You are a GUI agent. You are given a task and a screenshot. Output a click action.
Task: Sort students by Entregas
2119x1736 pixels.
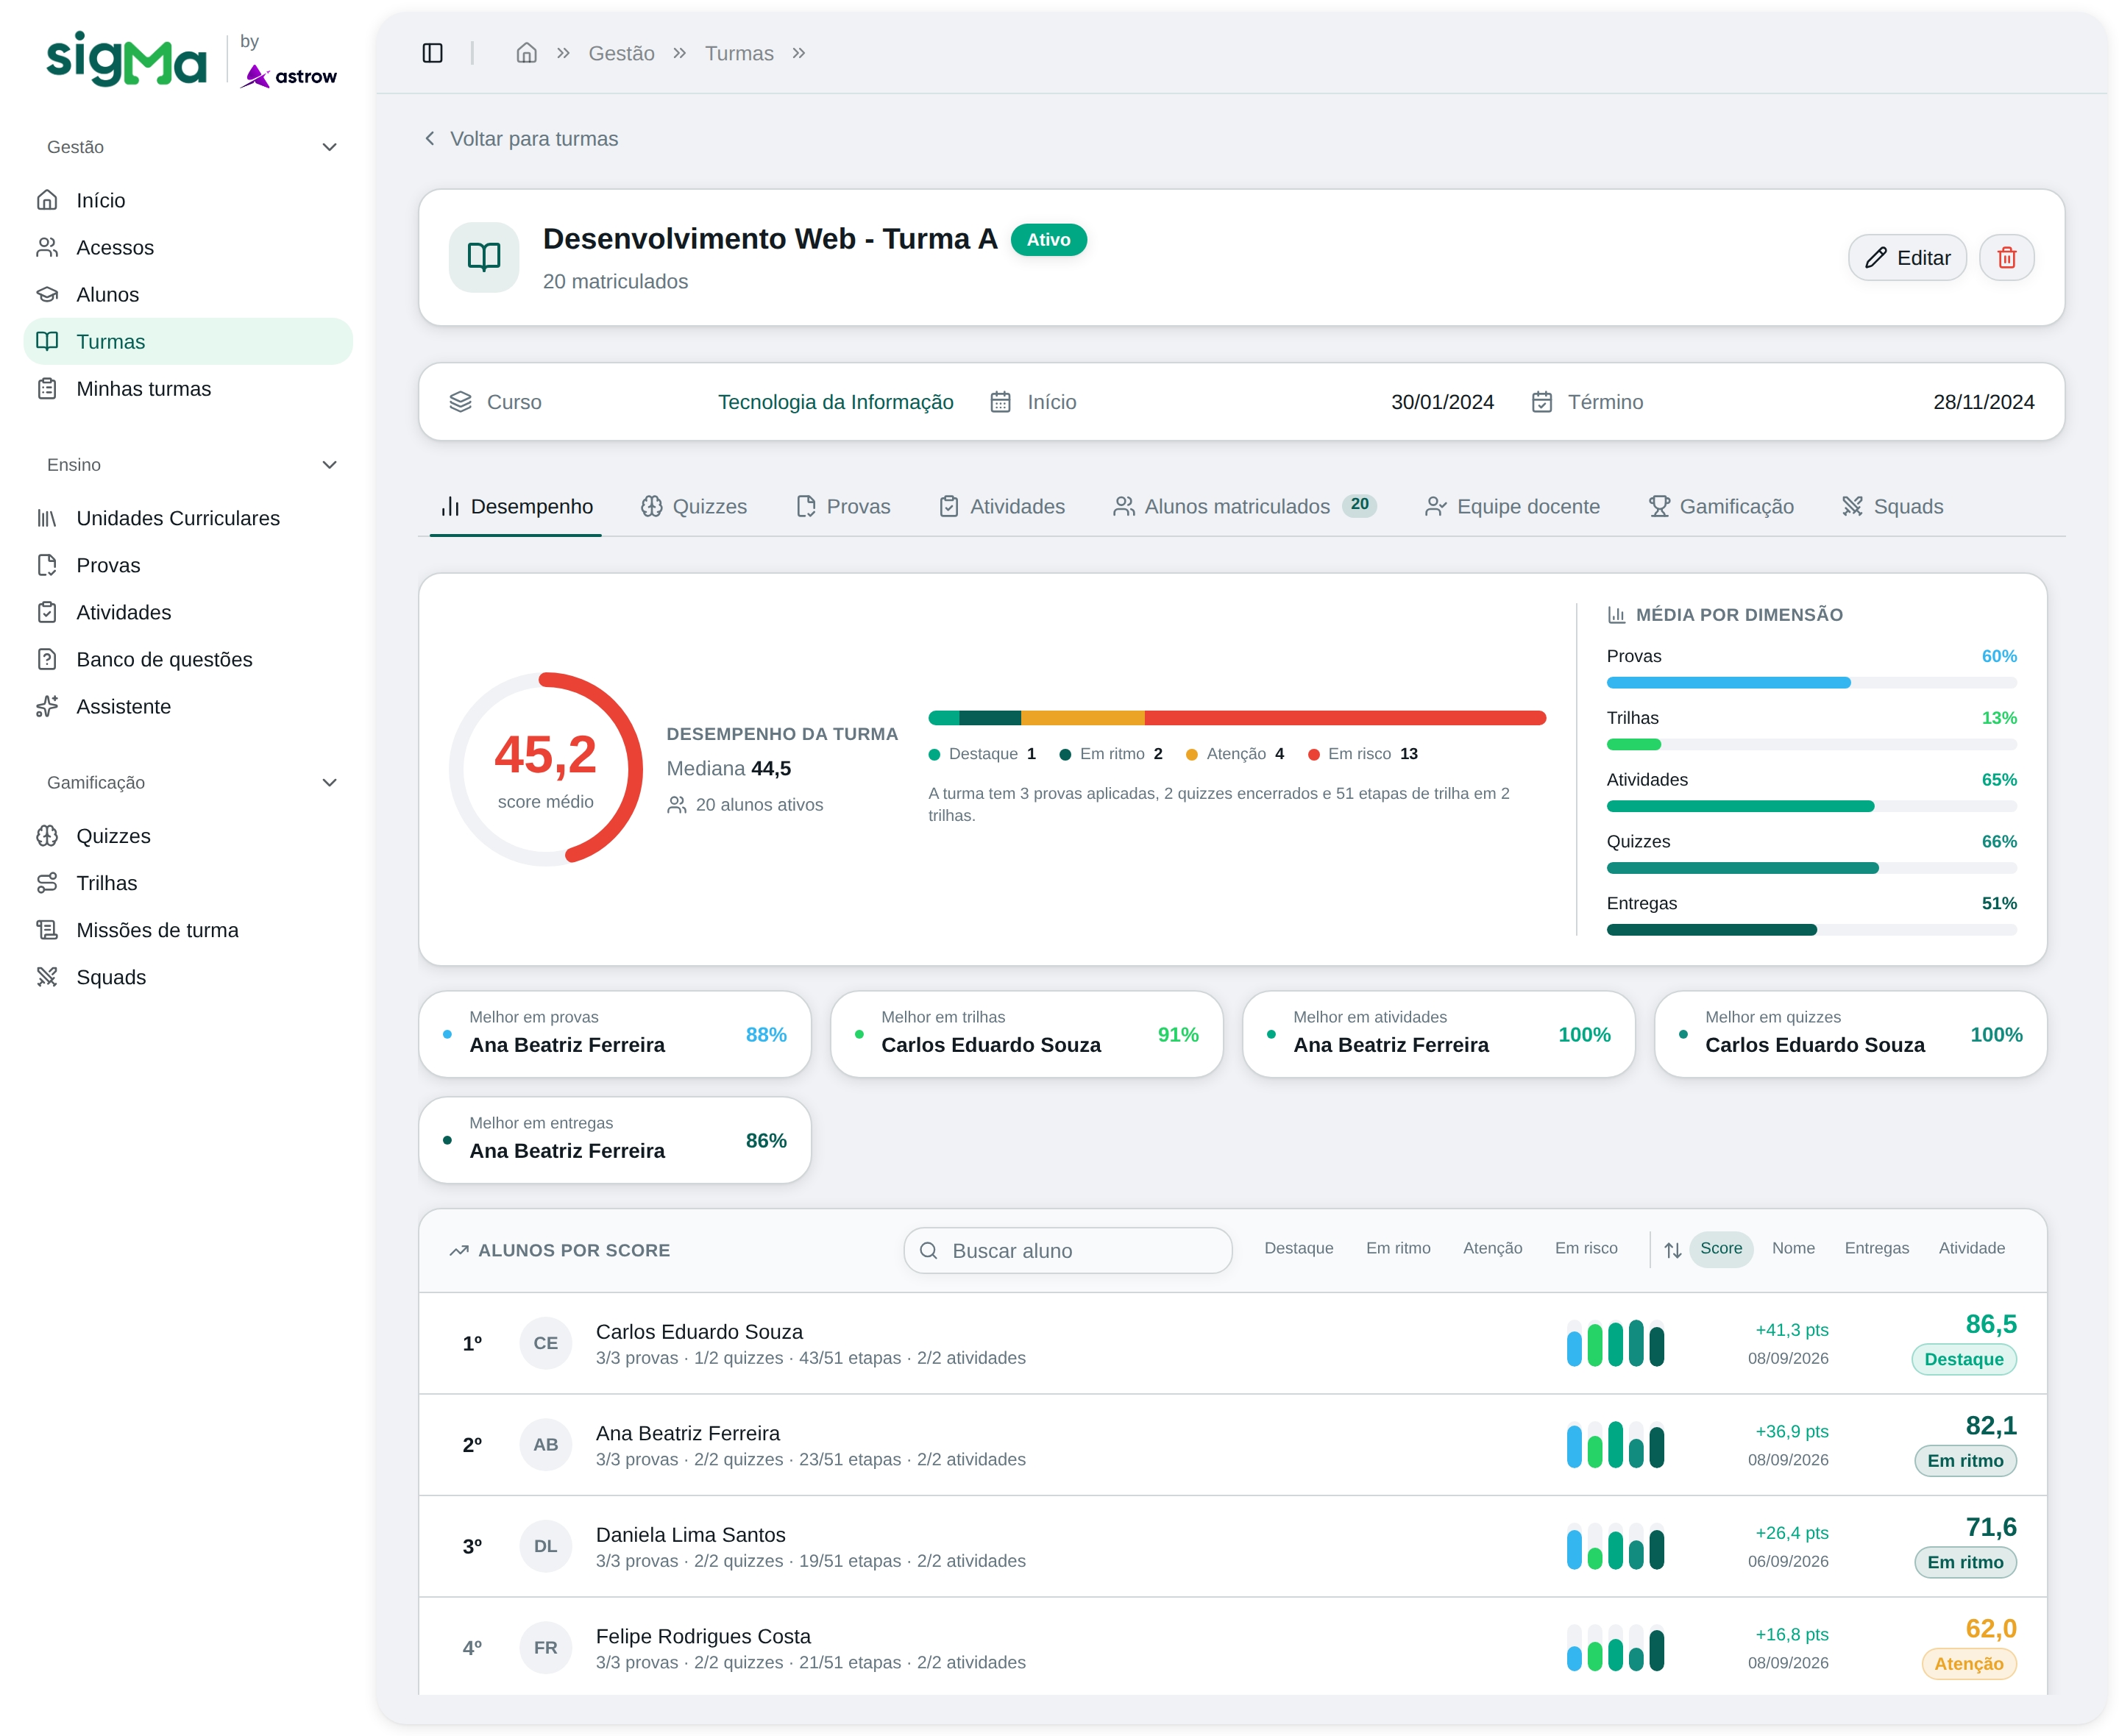pyautogui.click(x=1876, y=1248)
